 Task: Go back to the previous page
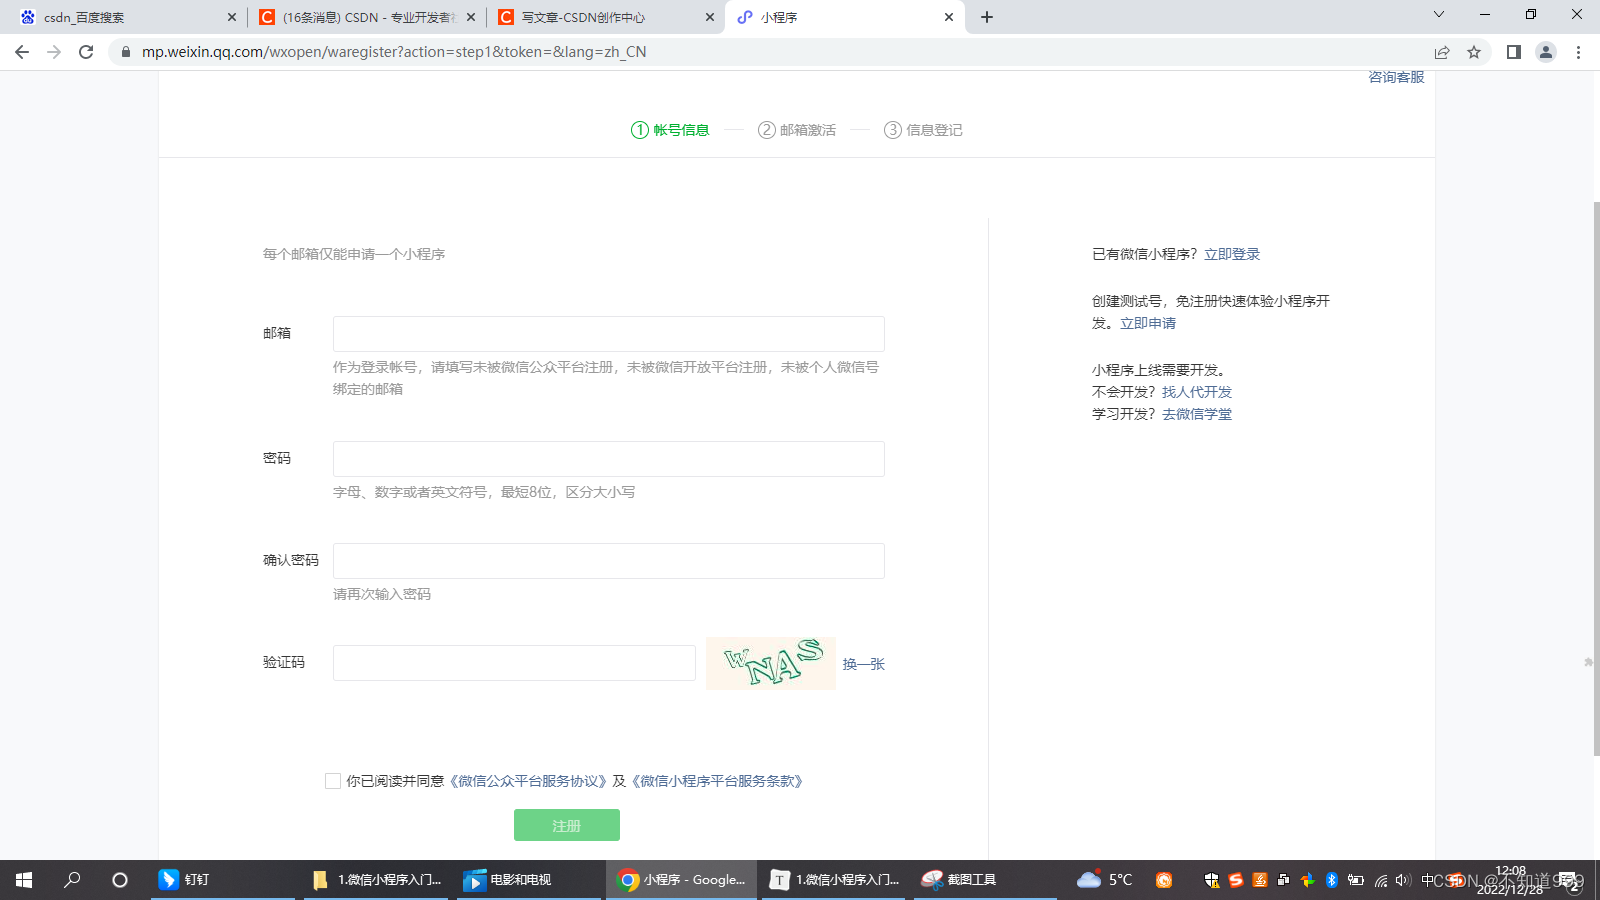pos(22,52)
